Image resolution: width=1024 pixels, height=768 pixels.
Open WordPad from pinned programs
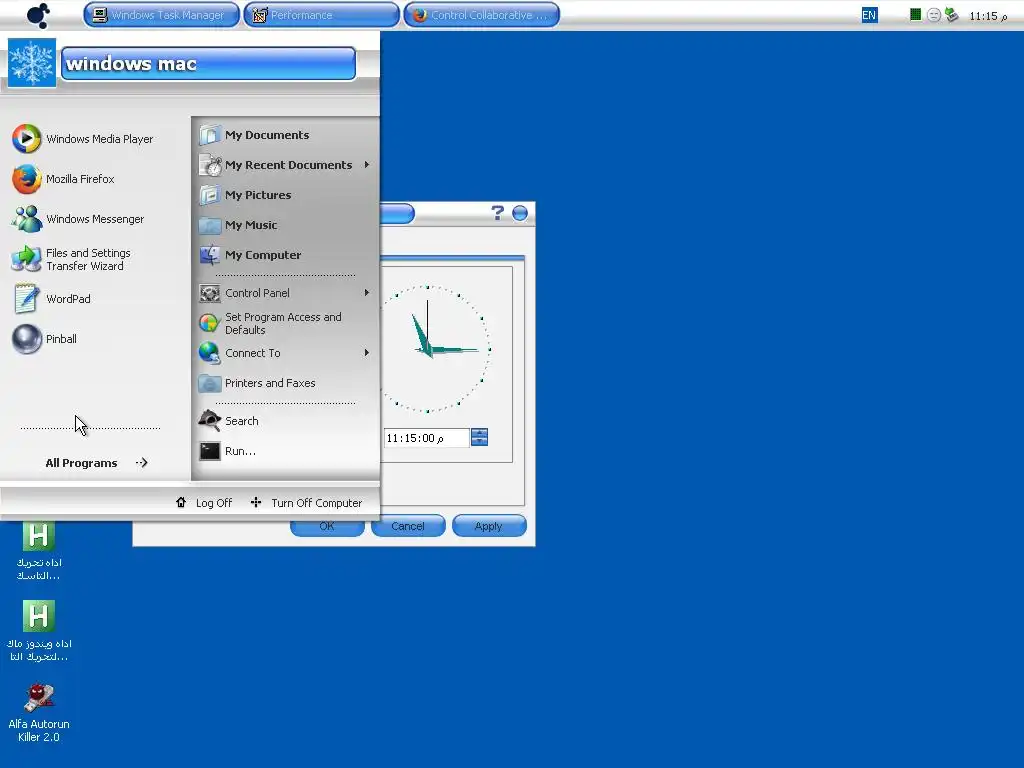coord(51,299)
